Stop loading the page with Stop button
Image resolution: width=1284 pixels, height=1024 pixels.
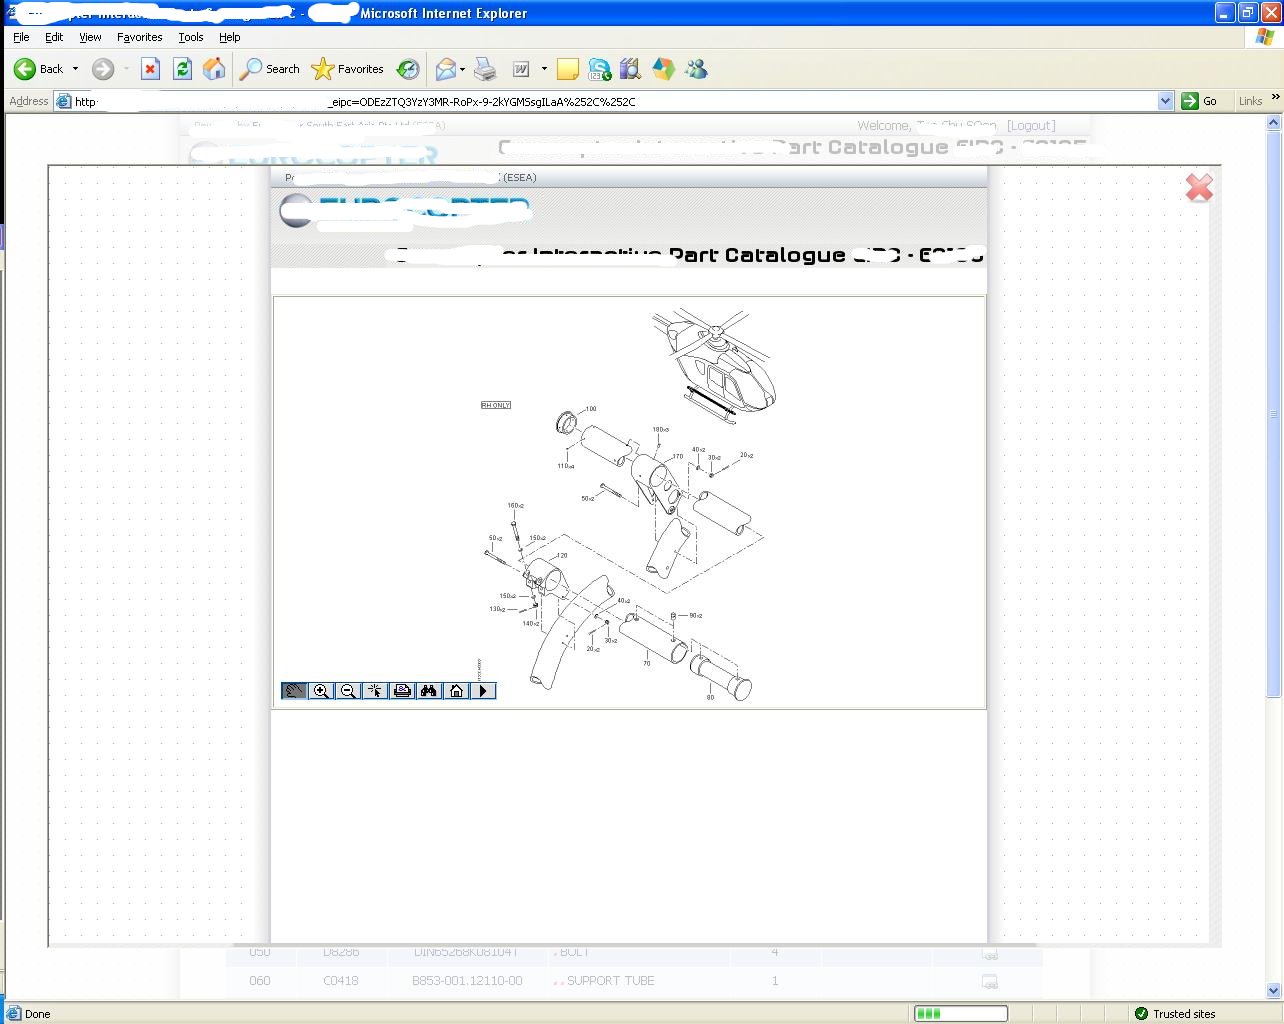pos(150,69)
